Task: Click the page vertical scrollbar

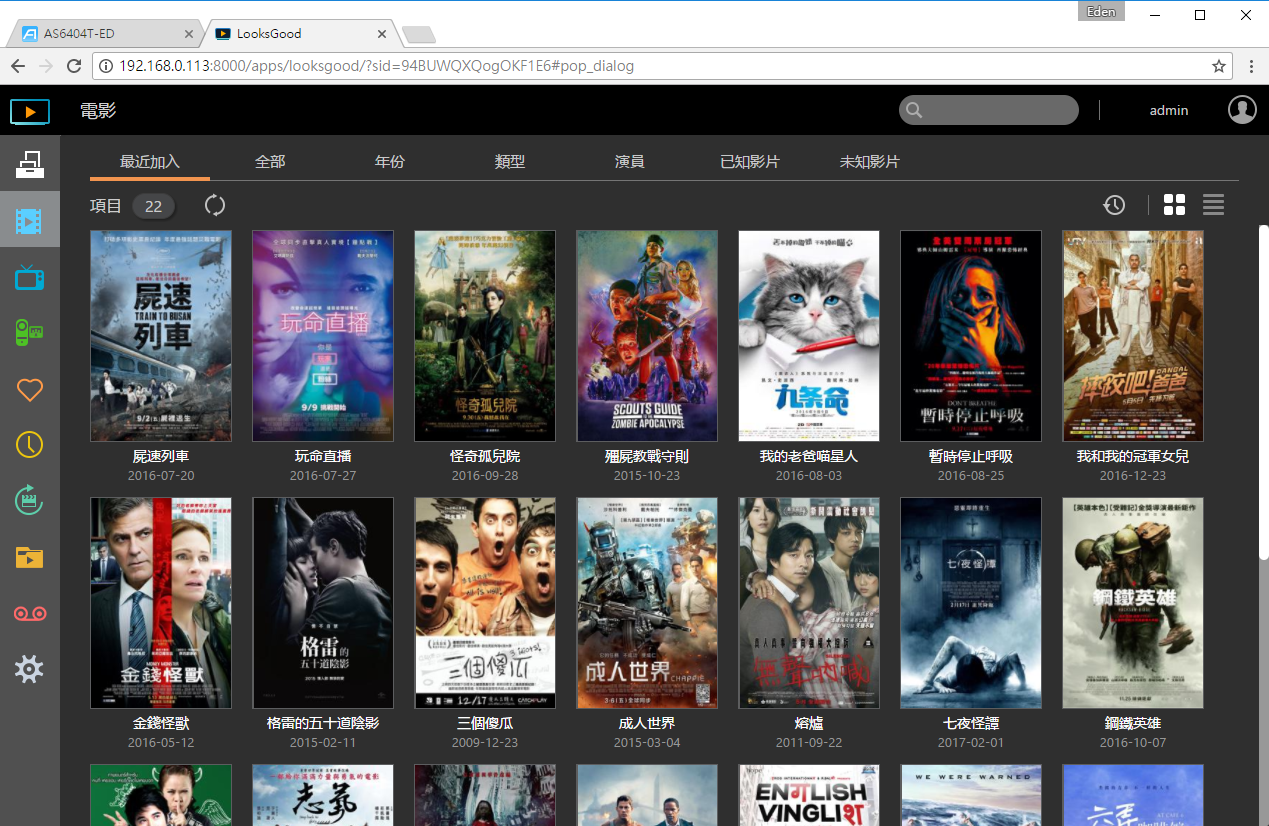Action: pyautogui.click(x=1263, y=392)
